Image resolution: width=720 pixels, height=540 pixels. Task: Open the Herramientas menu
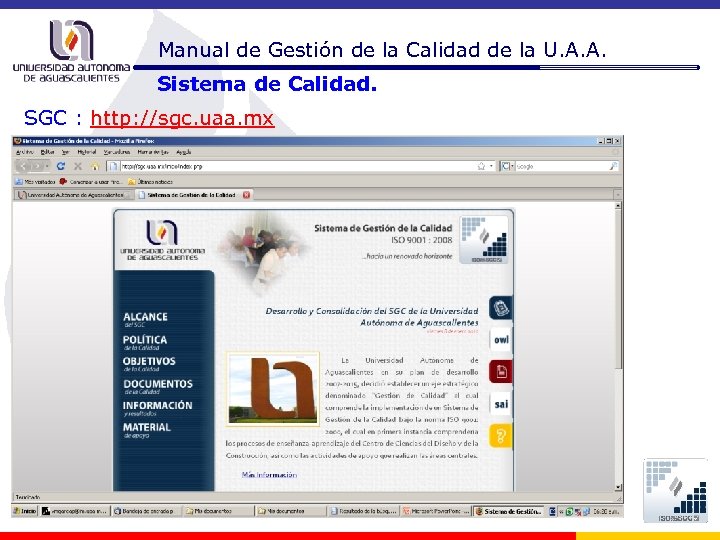153,152
